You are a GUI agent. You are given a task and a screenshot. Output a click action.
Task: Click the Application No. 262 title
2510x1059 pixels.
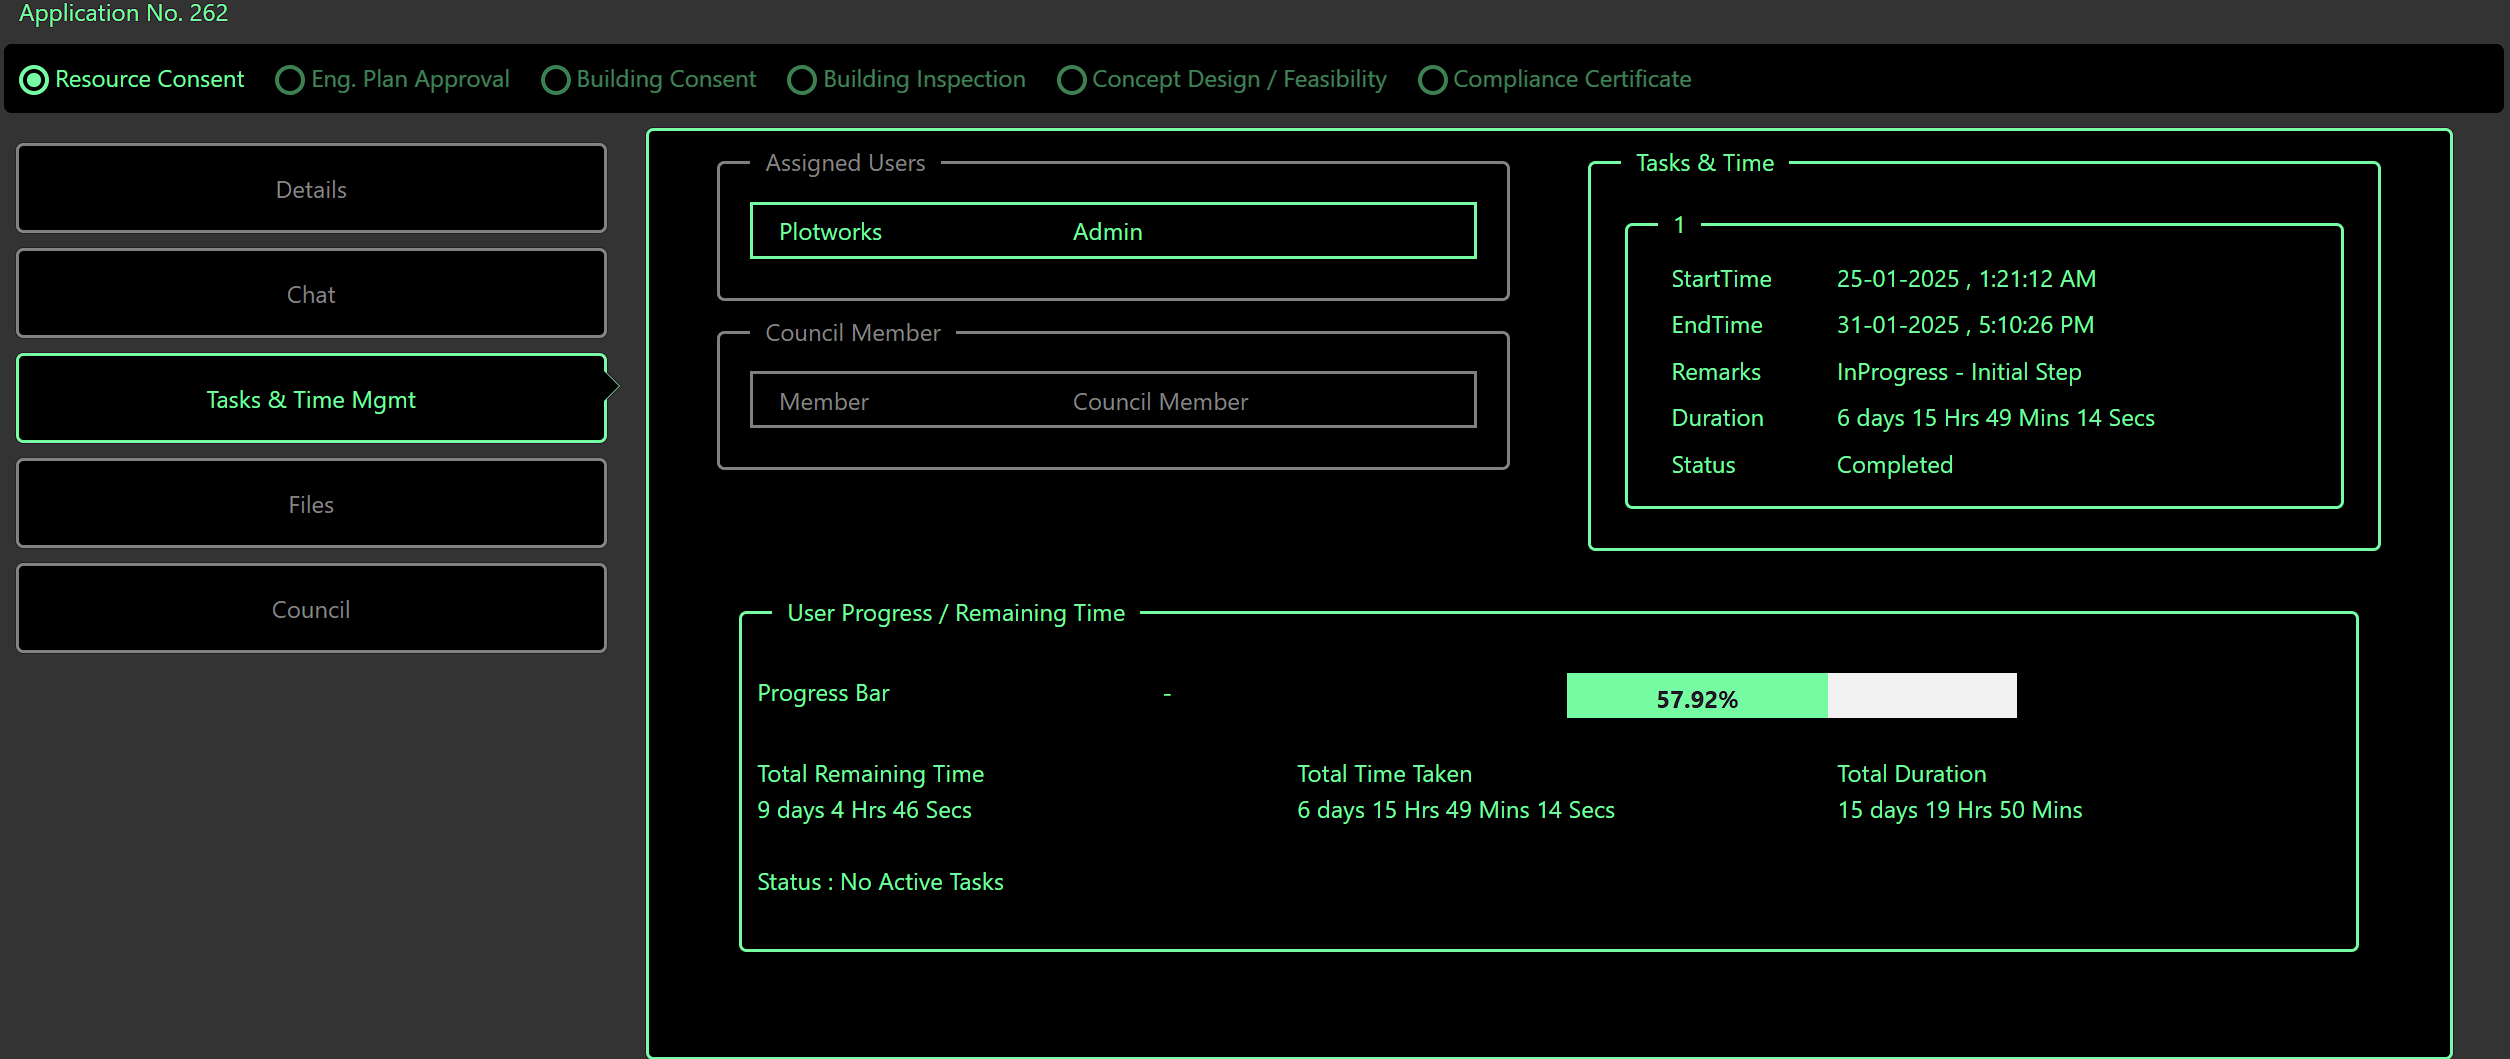tap(122, 13)
